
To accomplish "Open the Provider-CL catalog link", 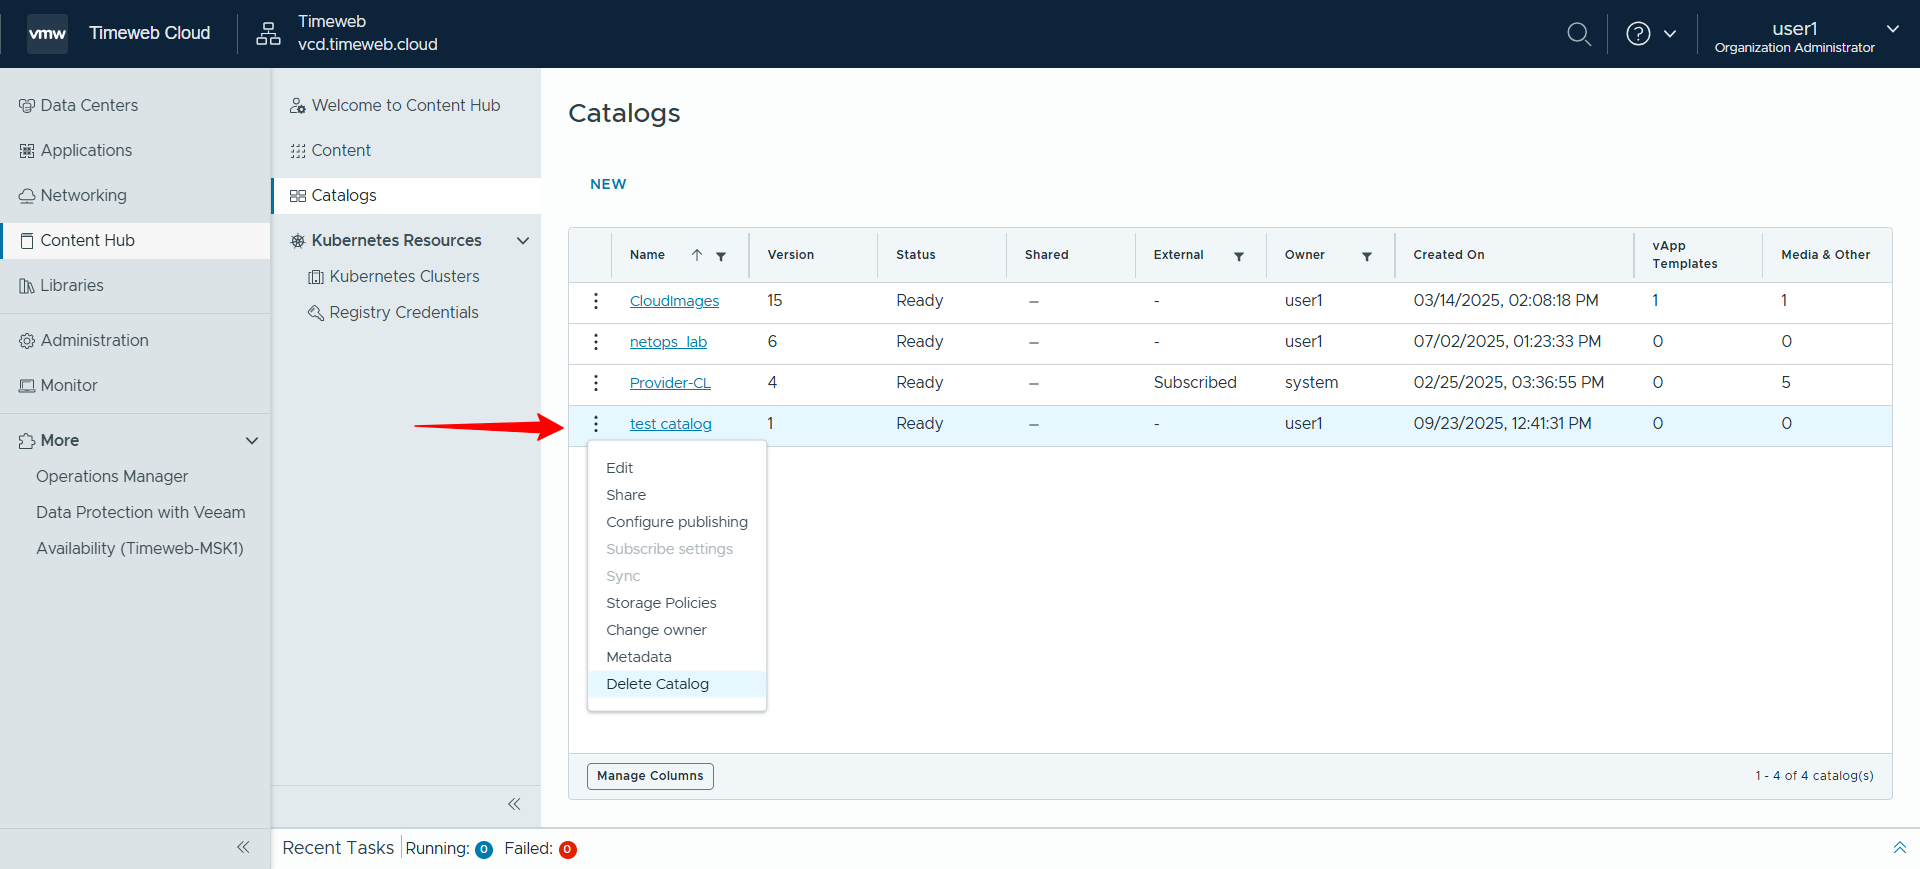I will pyautogui.click(x=670, y=383).
